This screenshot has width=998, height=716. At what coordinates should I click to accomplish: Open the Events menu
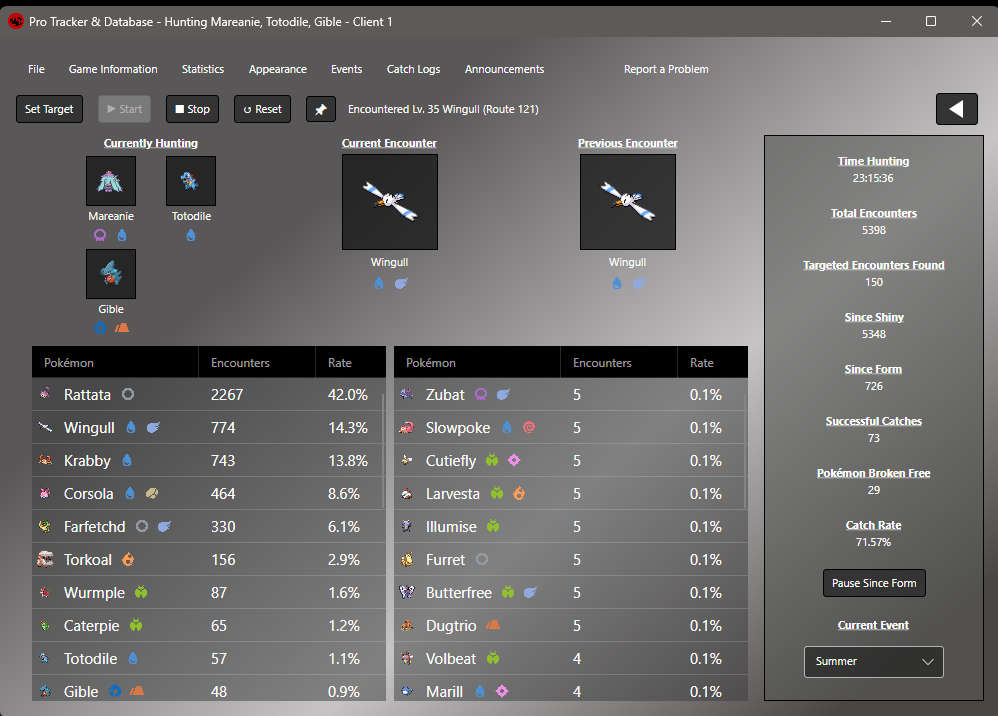[x=346, y=69]
